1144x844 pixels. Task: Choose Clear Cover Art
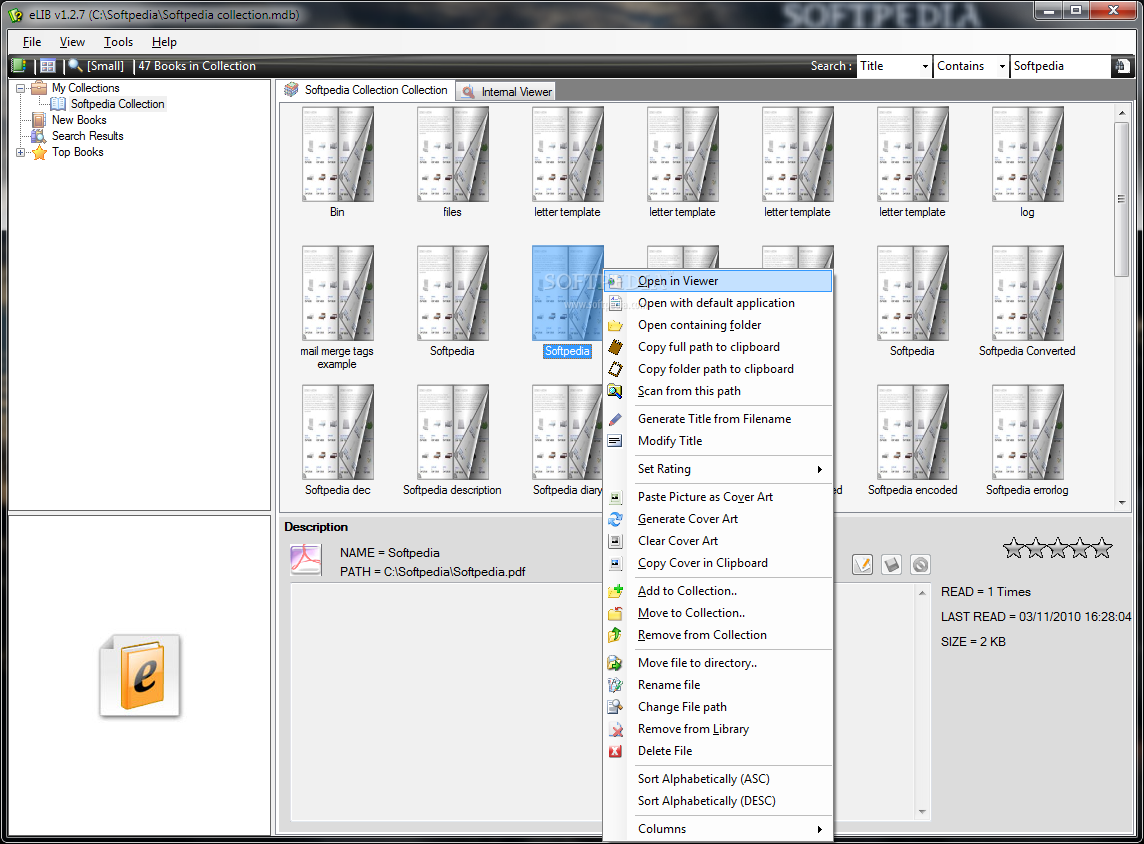[x=718, y=541]
